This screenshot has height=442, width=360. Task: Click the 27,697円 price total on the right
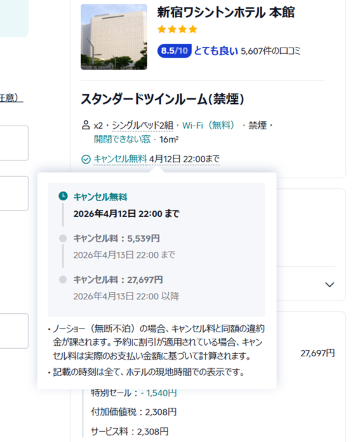click(318, 353)
